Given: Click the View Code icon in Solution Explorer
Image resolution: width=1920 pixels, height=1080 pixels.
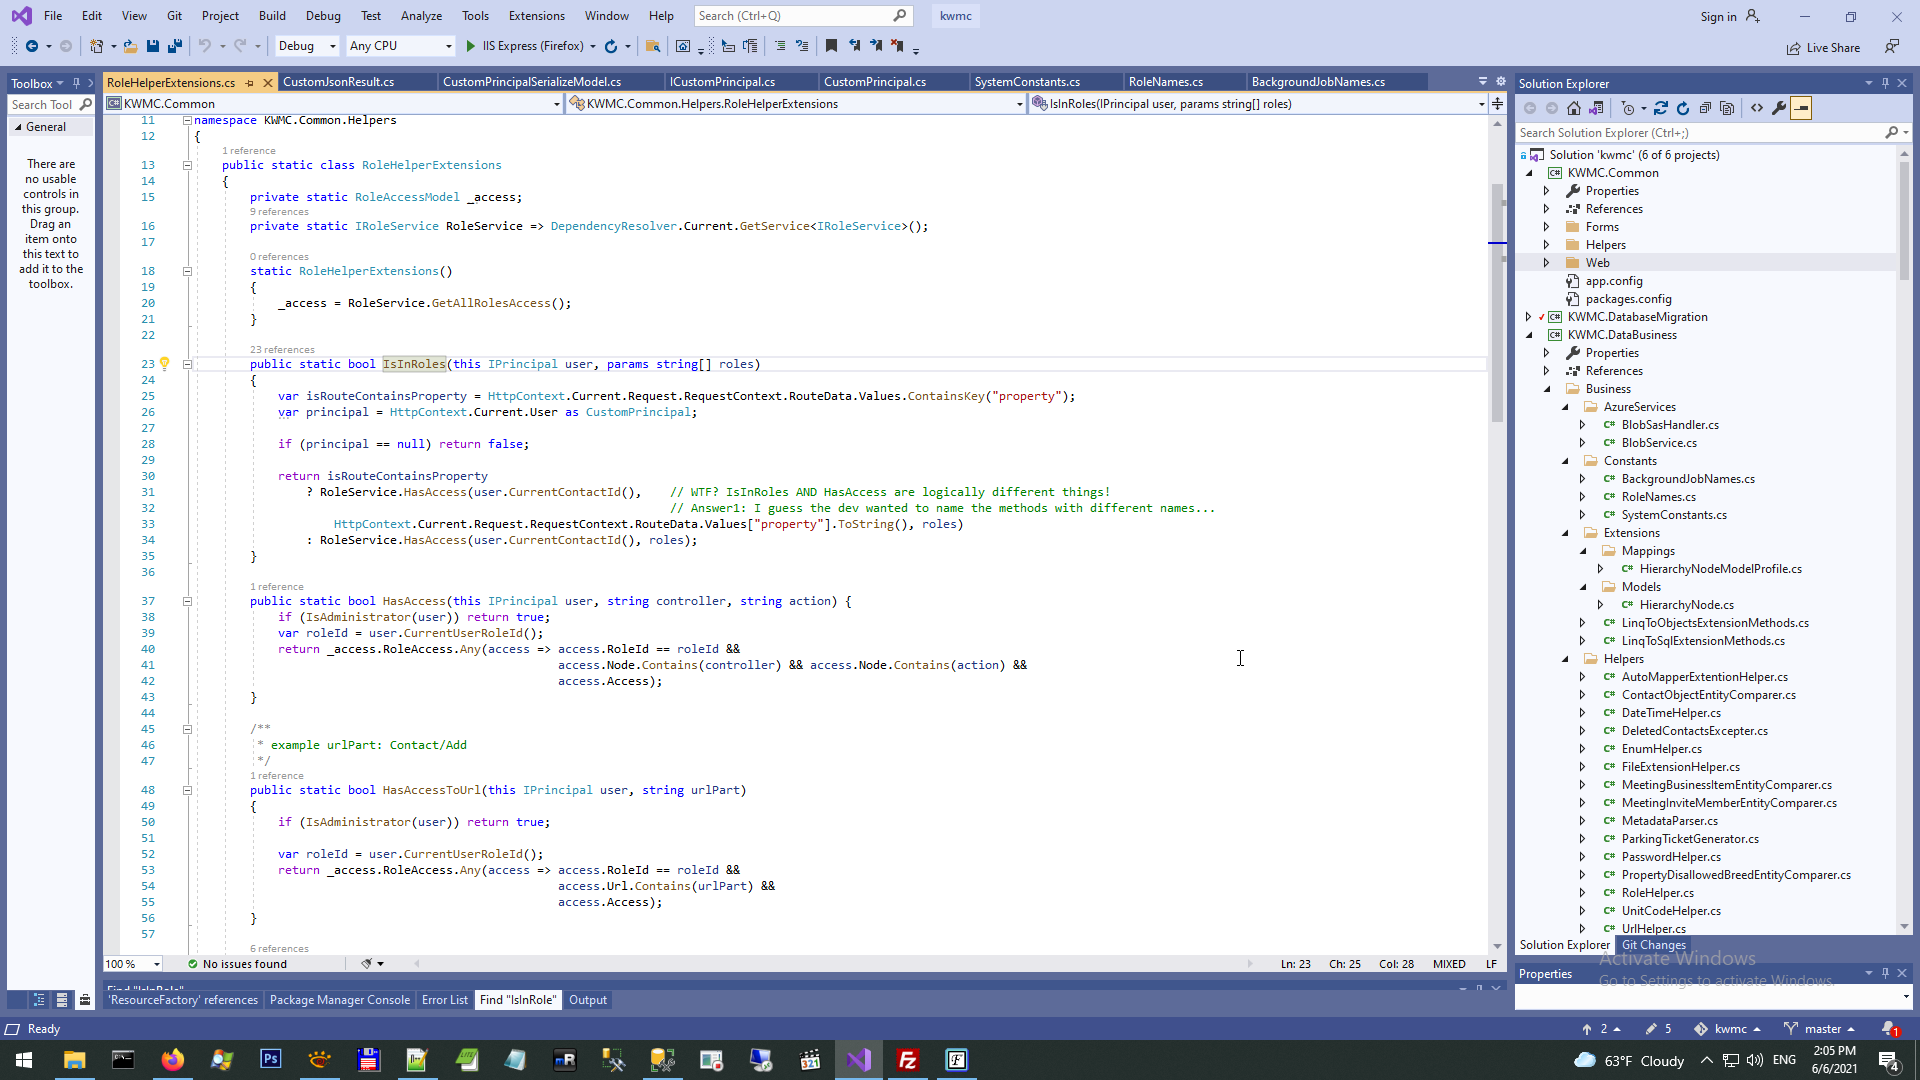Looking at the screenshot, I should 1757,108.
